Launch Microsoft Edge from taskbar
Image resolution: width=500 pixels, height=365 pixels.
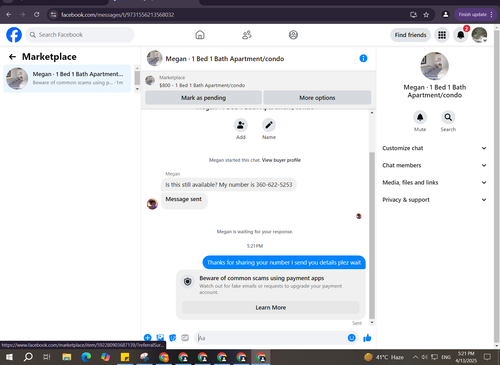(86, 357)
